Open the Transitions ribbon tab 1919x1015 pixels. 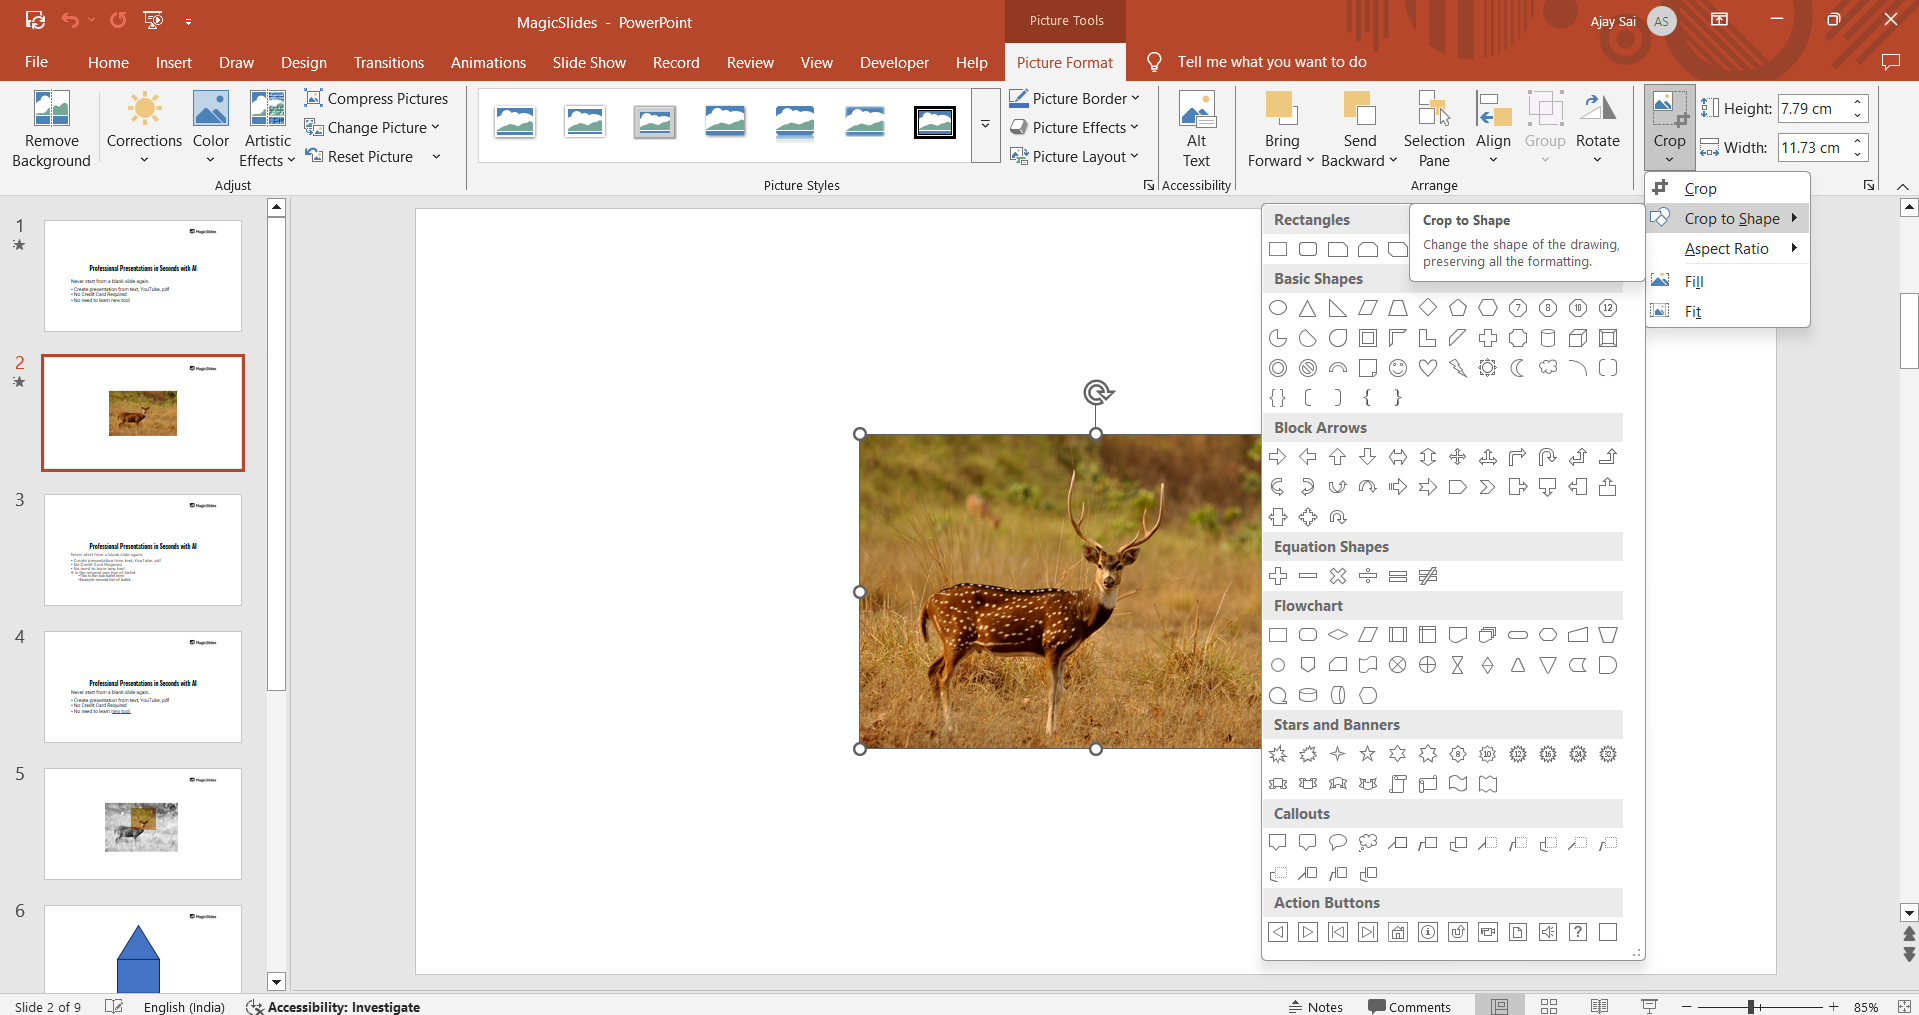point(388,62)
